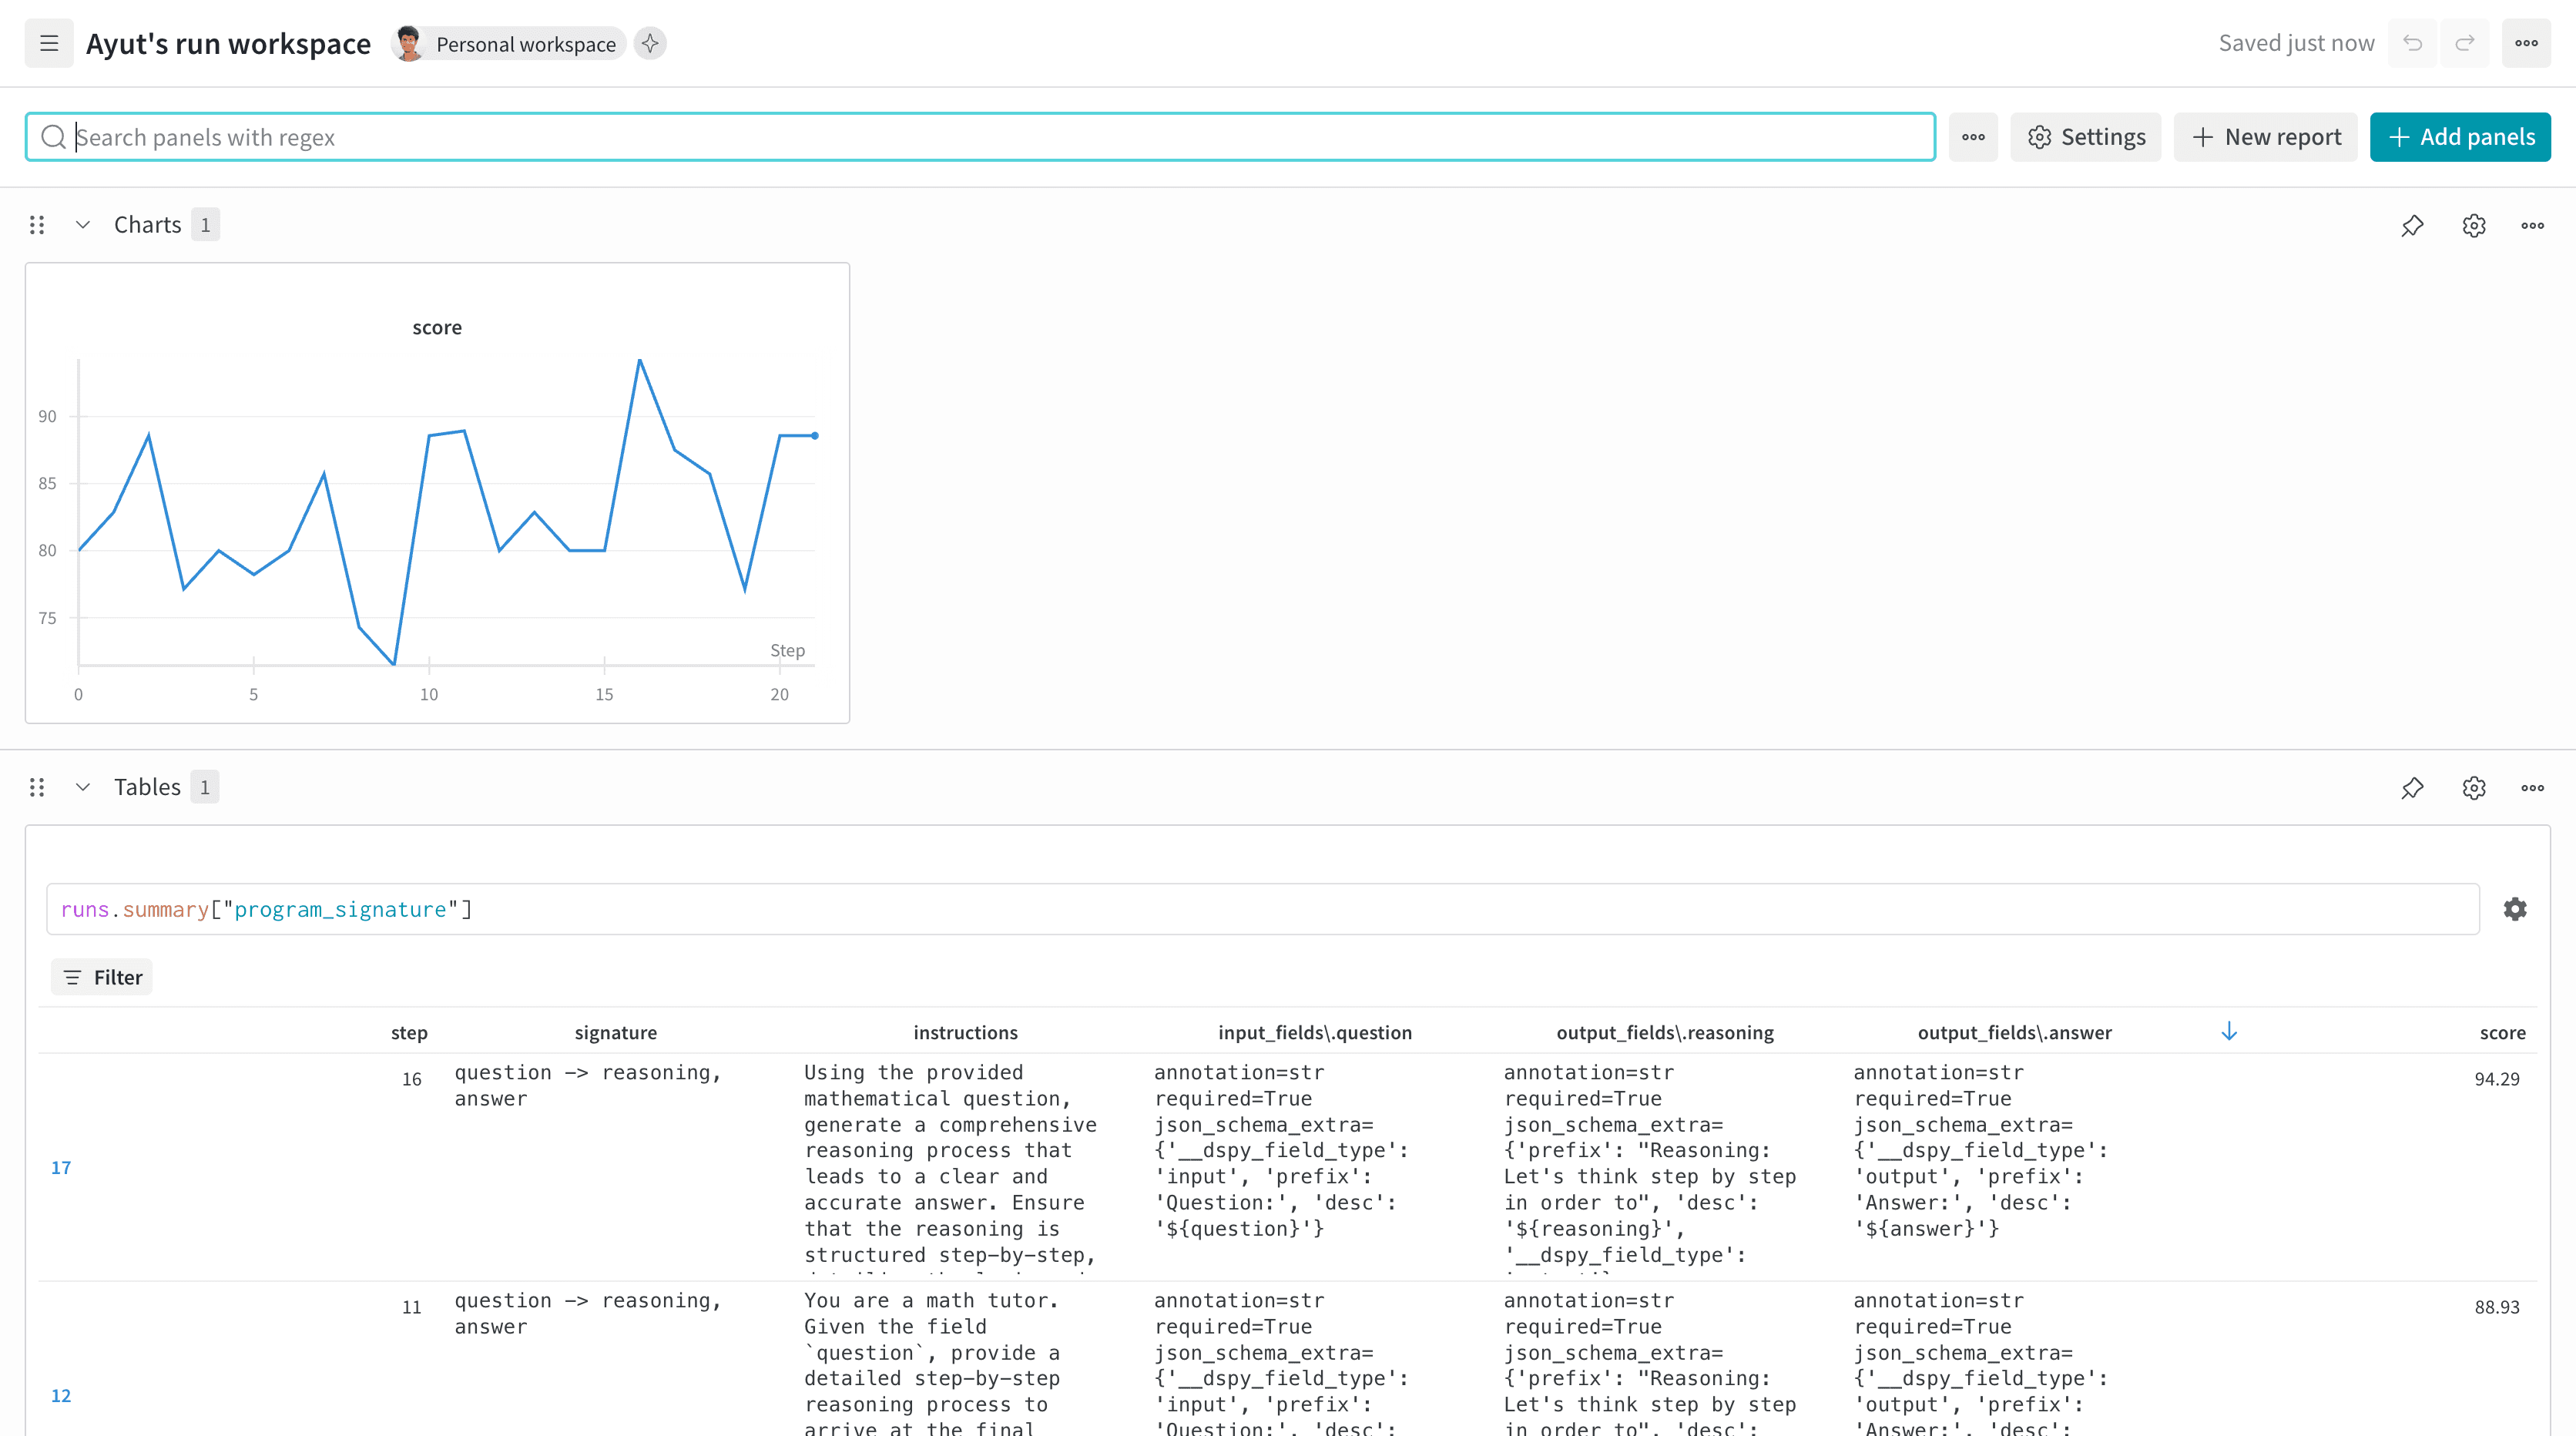Edit the runs.summary program_signature expression
The image size is (2576, 1436).
tap(1262, 909)
